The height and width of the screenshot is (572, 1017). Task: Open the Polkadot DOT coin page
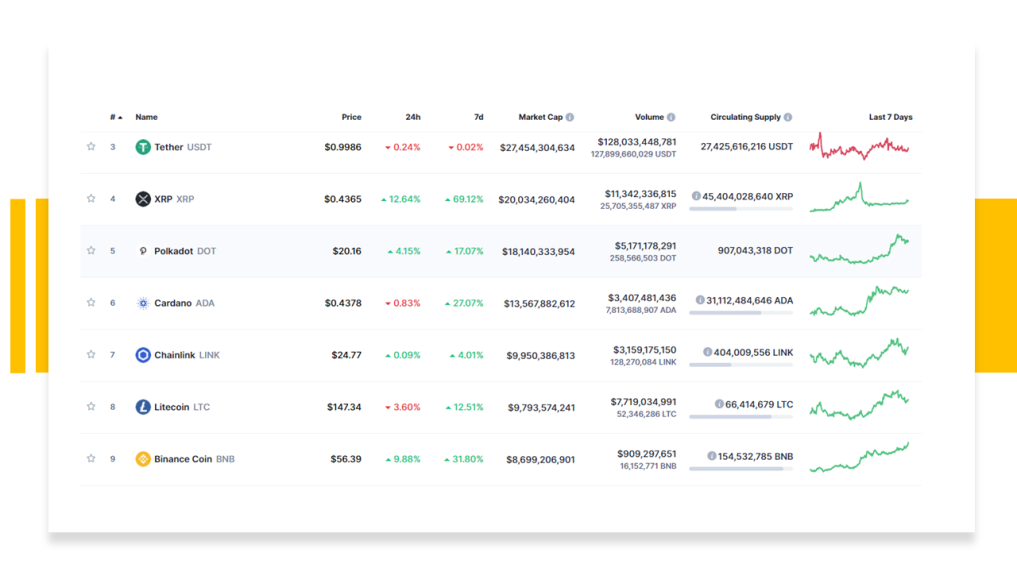click(185, 251)
